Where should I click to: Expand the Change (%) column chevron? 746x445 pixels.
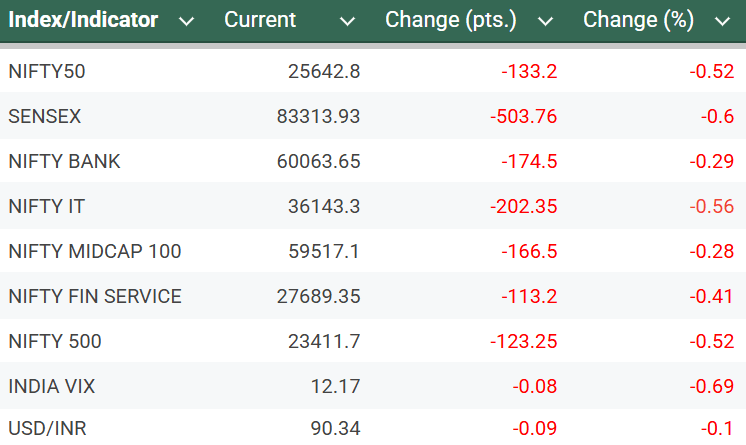point(722,21)
